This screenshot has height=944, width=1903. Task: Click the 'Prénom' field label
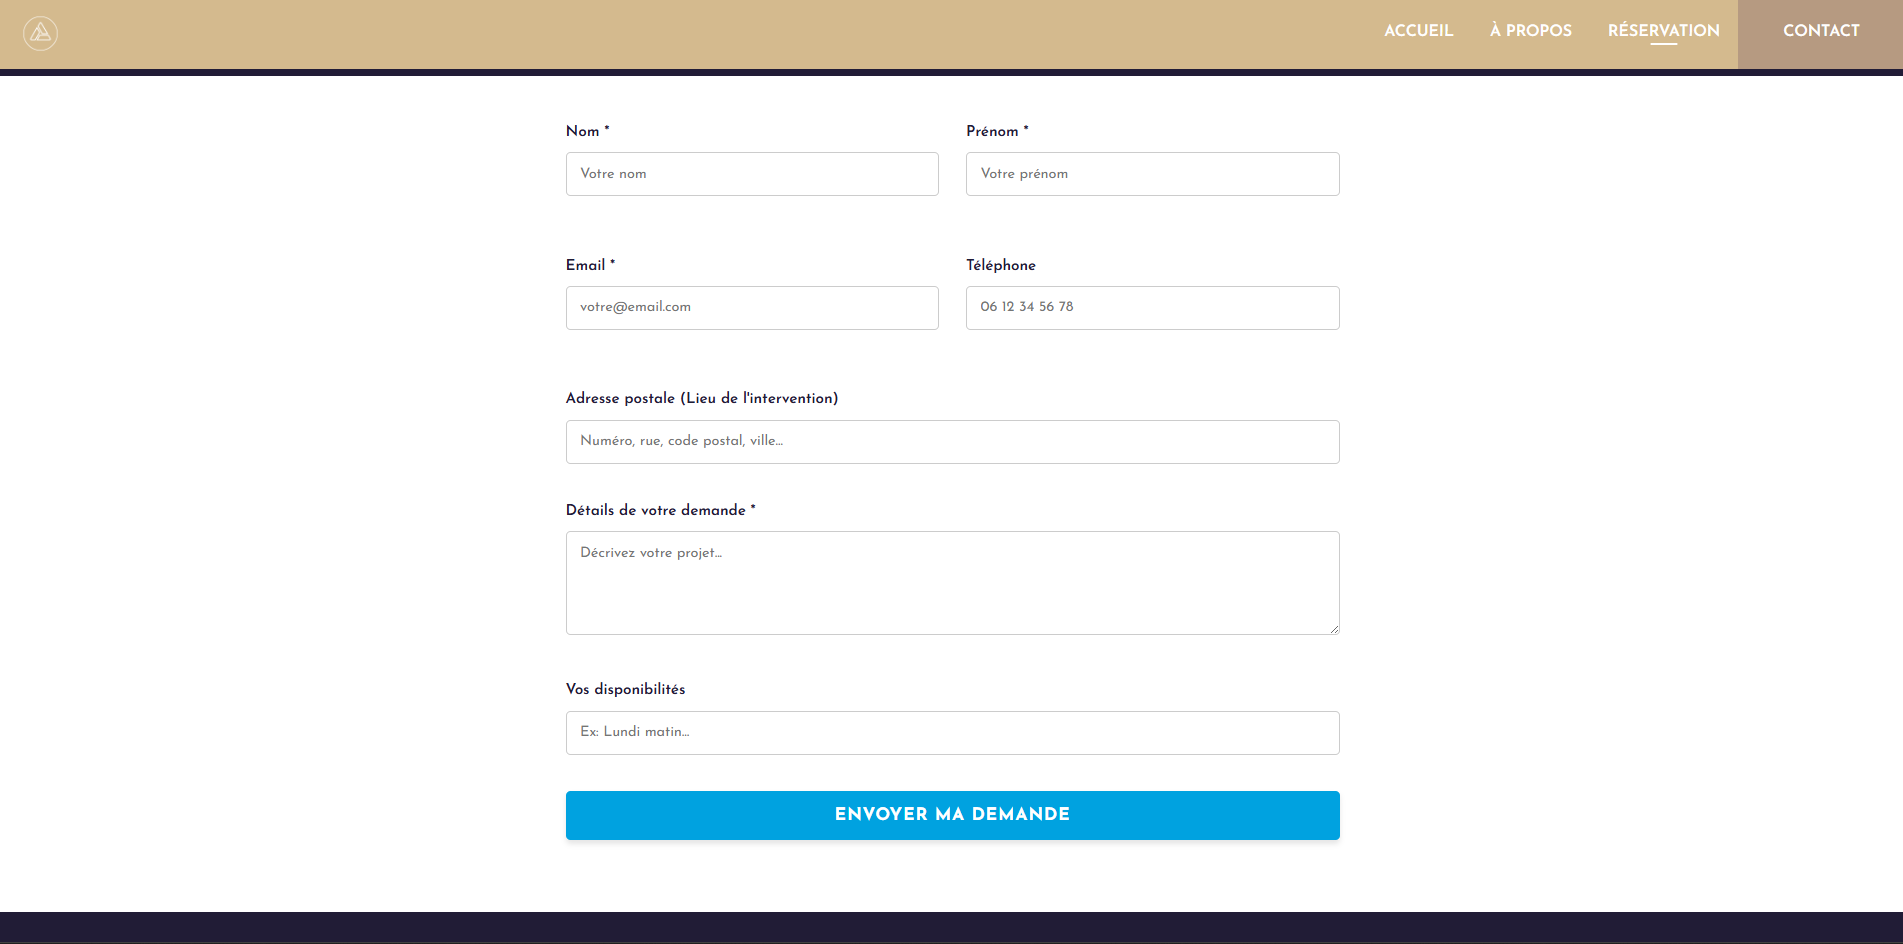[992, 131]
